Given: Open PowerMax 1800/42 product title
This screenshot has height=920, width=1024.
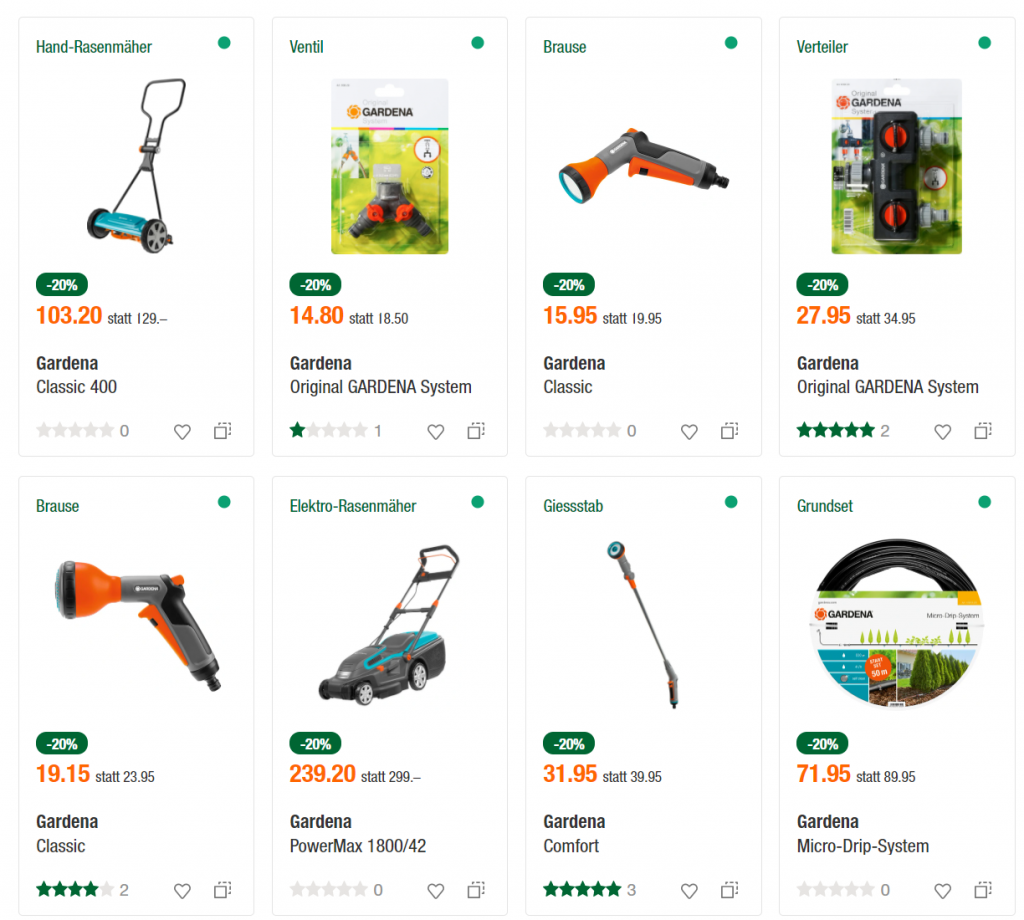Looking at the screenshot, I should 358,846.
